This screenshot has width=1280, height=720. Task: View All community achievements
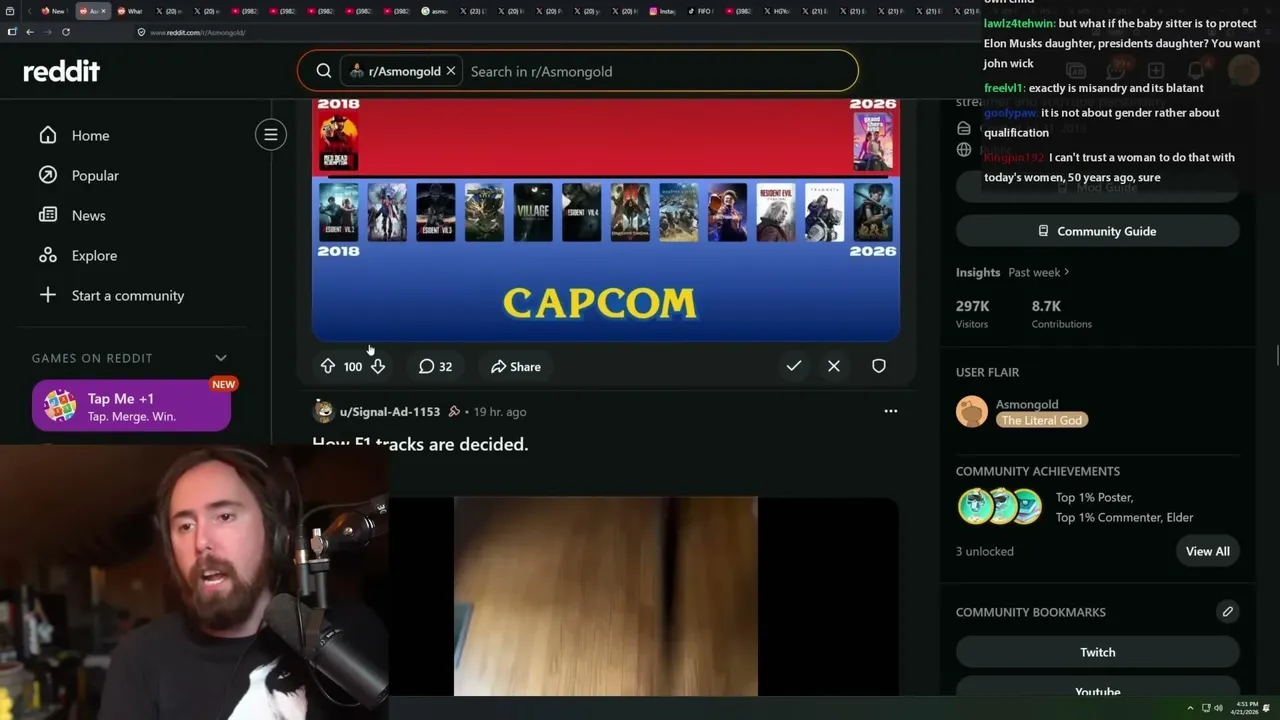point(1208,551)
